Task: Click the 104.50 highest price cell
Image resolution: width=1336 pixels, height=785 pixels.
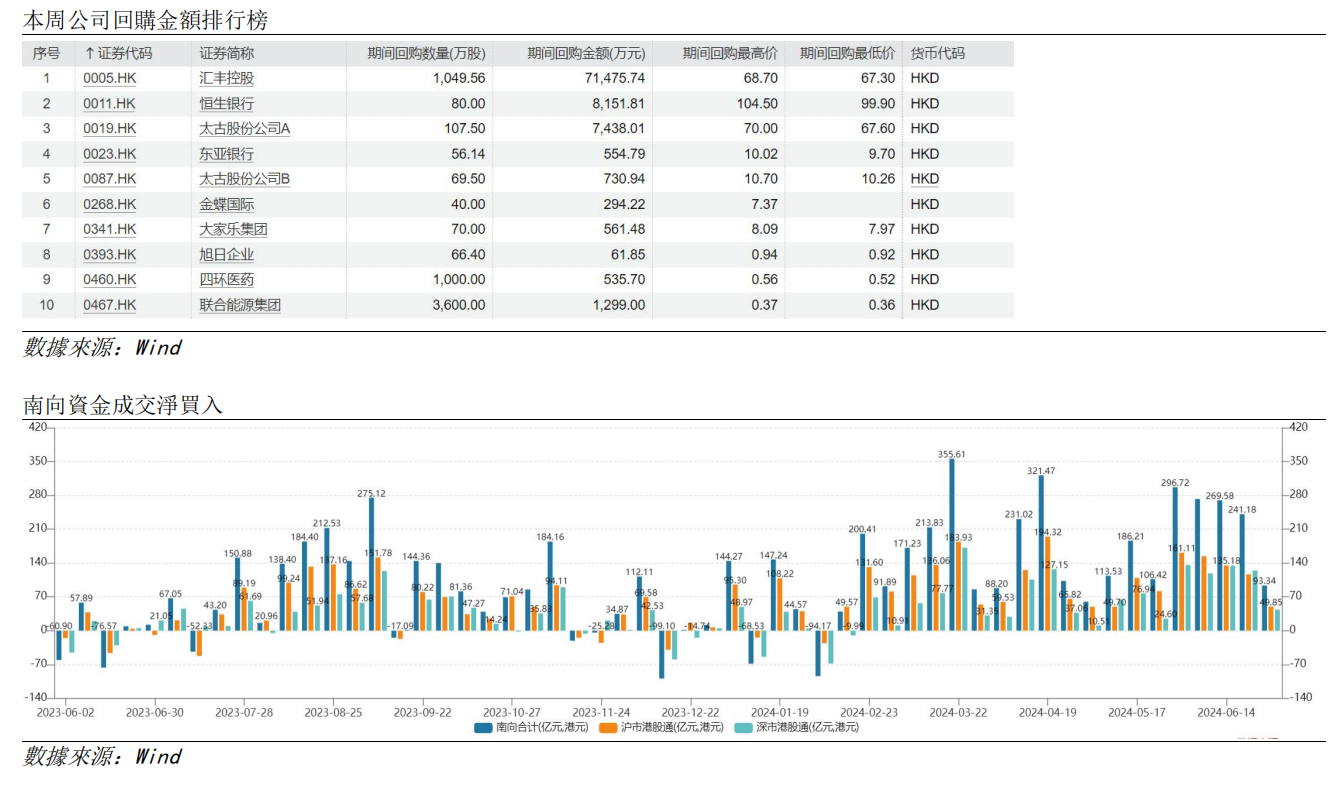Action: click(757, 103)
